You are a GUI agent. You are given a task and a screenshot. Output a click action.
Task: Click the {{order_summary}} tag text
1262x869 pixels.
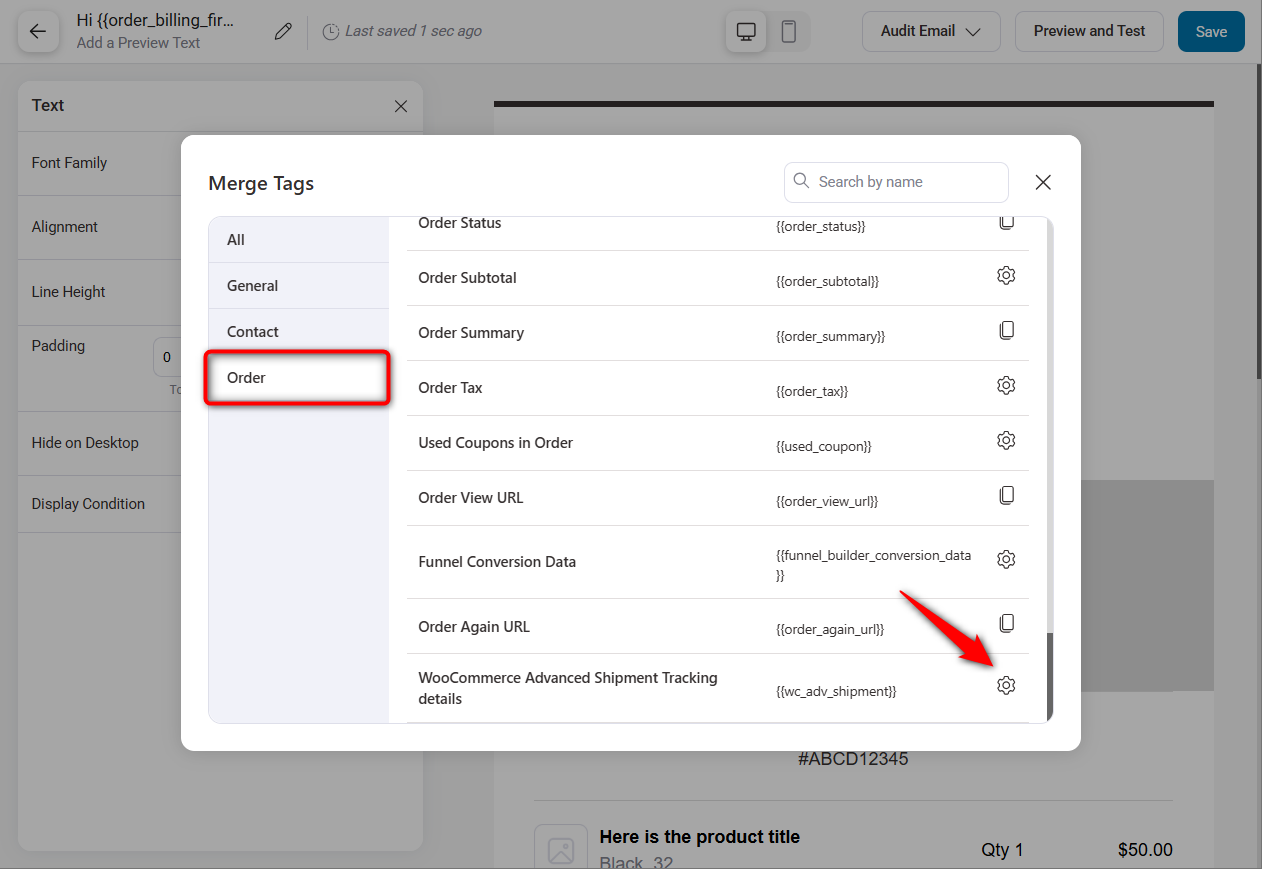(x=830, y=336)
